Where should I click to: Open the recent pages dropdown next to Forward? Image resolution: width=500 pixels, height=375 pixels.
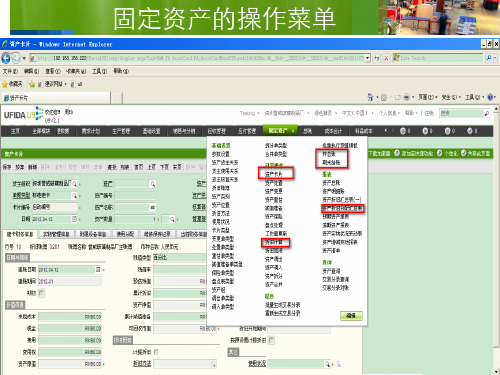[x=24, y=58]
